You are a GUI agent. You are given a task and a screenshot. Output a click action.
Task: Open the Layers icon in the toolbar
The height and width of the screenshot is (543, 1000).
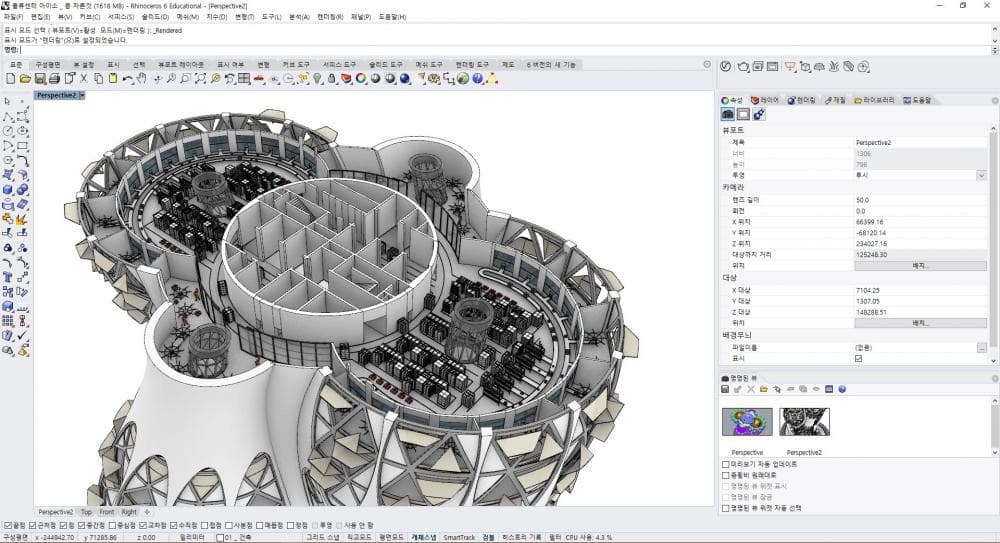[346, 78]
